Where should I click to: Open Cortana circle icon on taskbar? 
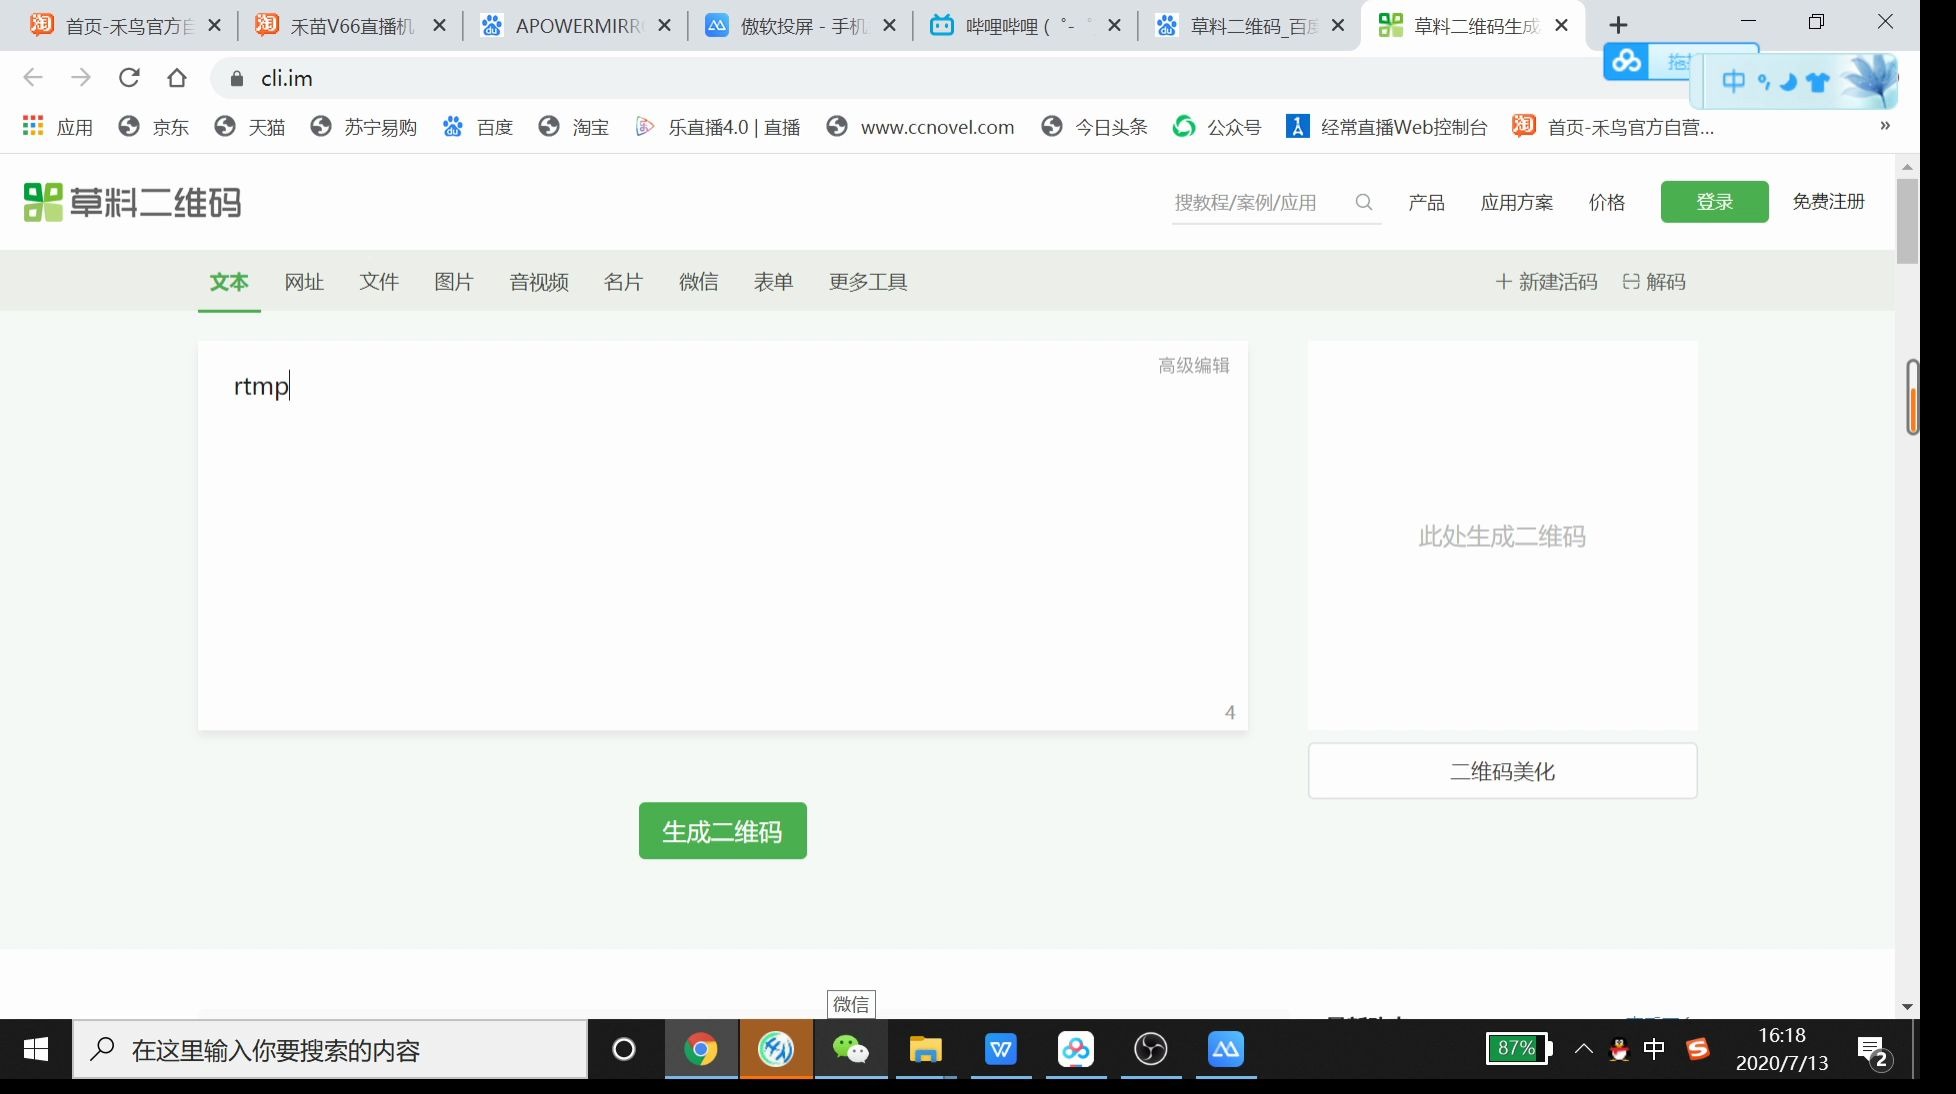click(624, 1050)
